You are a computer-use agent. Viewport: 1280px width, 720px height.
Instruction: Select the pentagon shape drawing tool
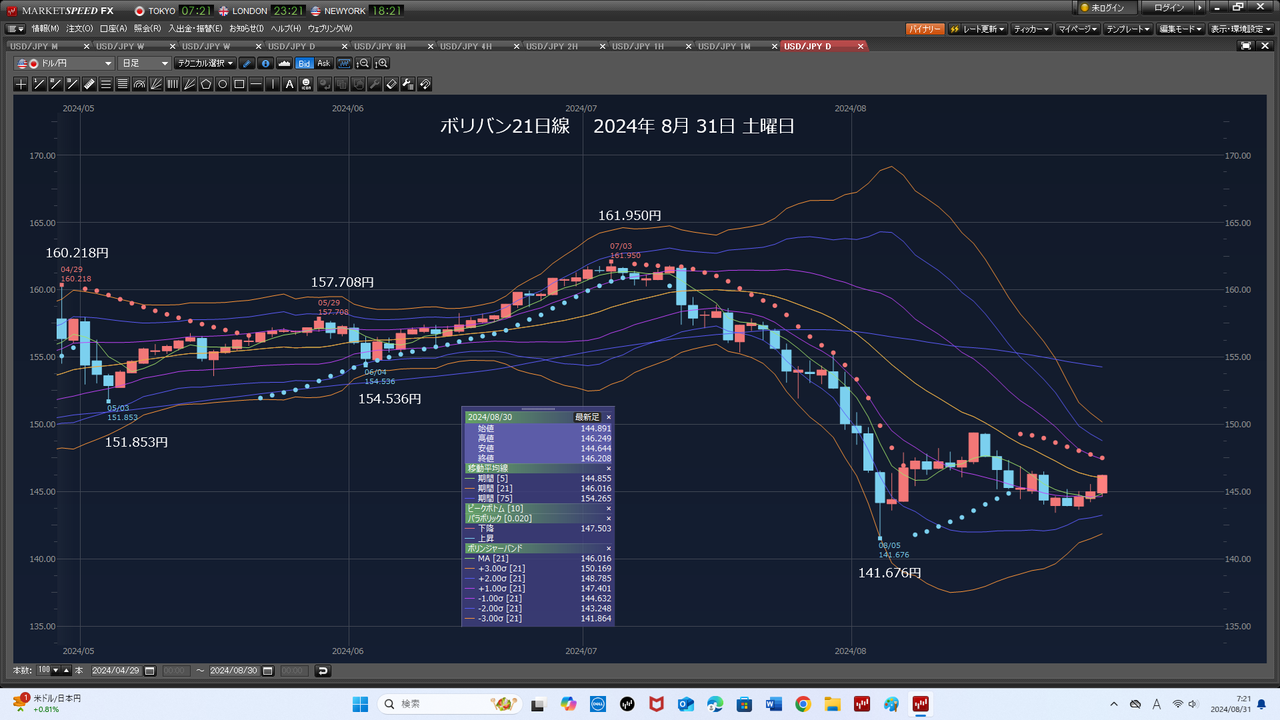pos(205,84)
